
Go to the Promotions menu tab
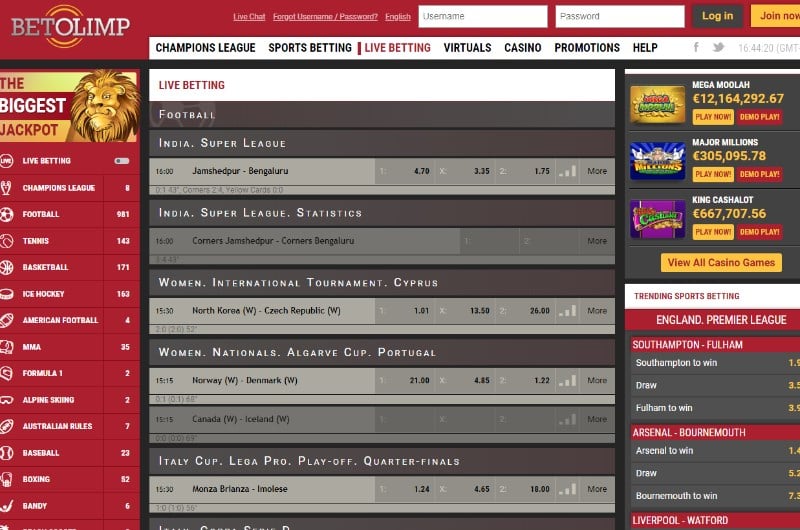(x=587, y=47)
